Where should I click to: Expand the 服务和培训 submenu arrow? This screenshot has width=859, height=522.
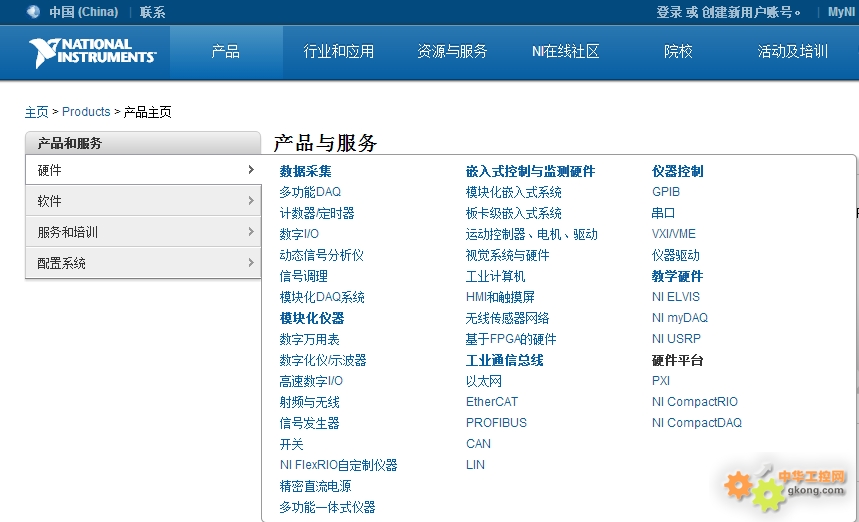click(x=251, y=232)
